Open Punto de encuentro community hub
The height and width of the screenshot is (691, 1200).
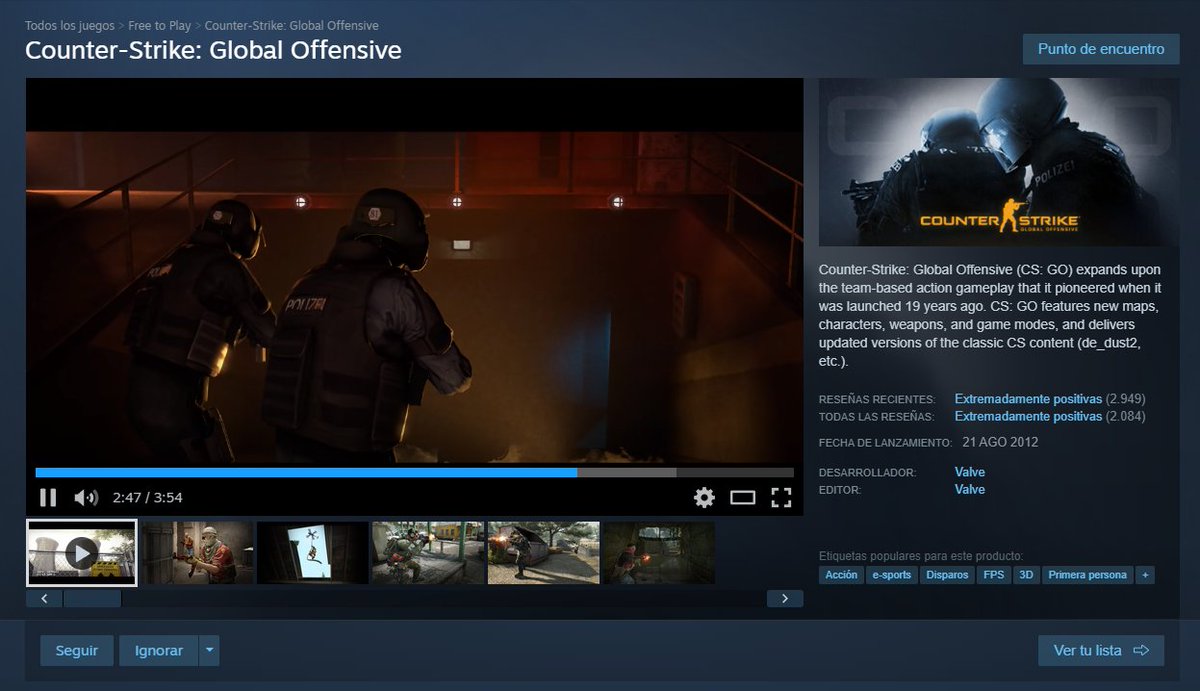pos(1101,49)
